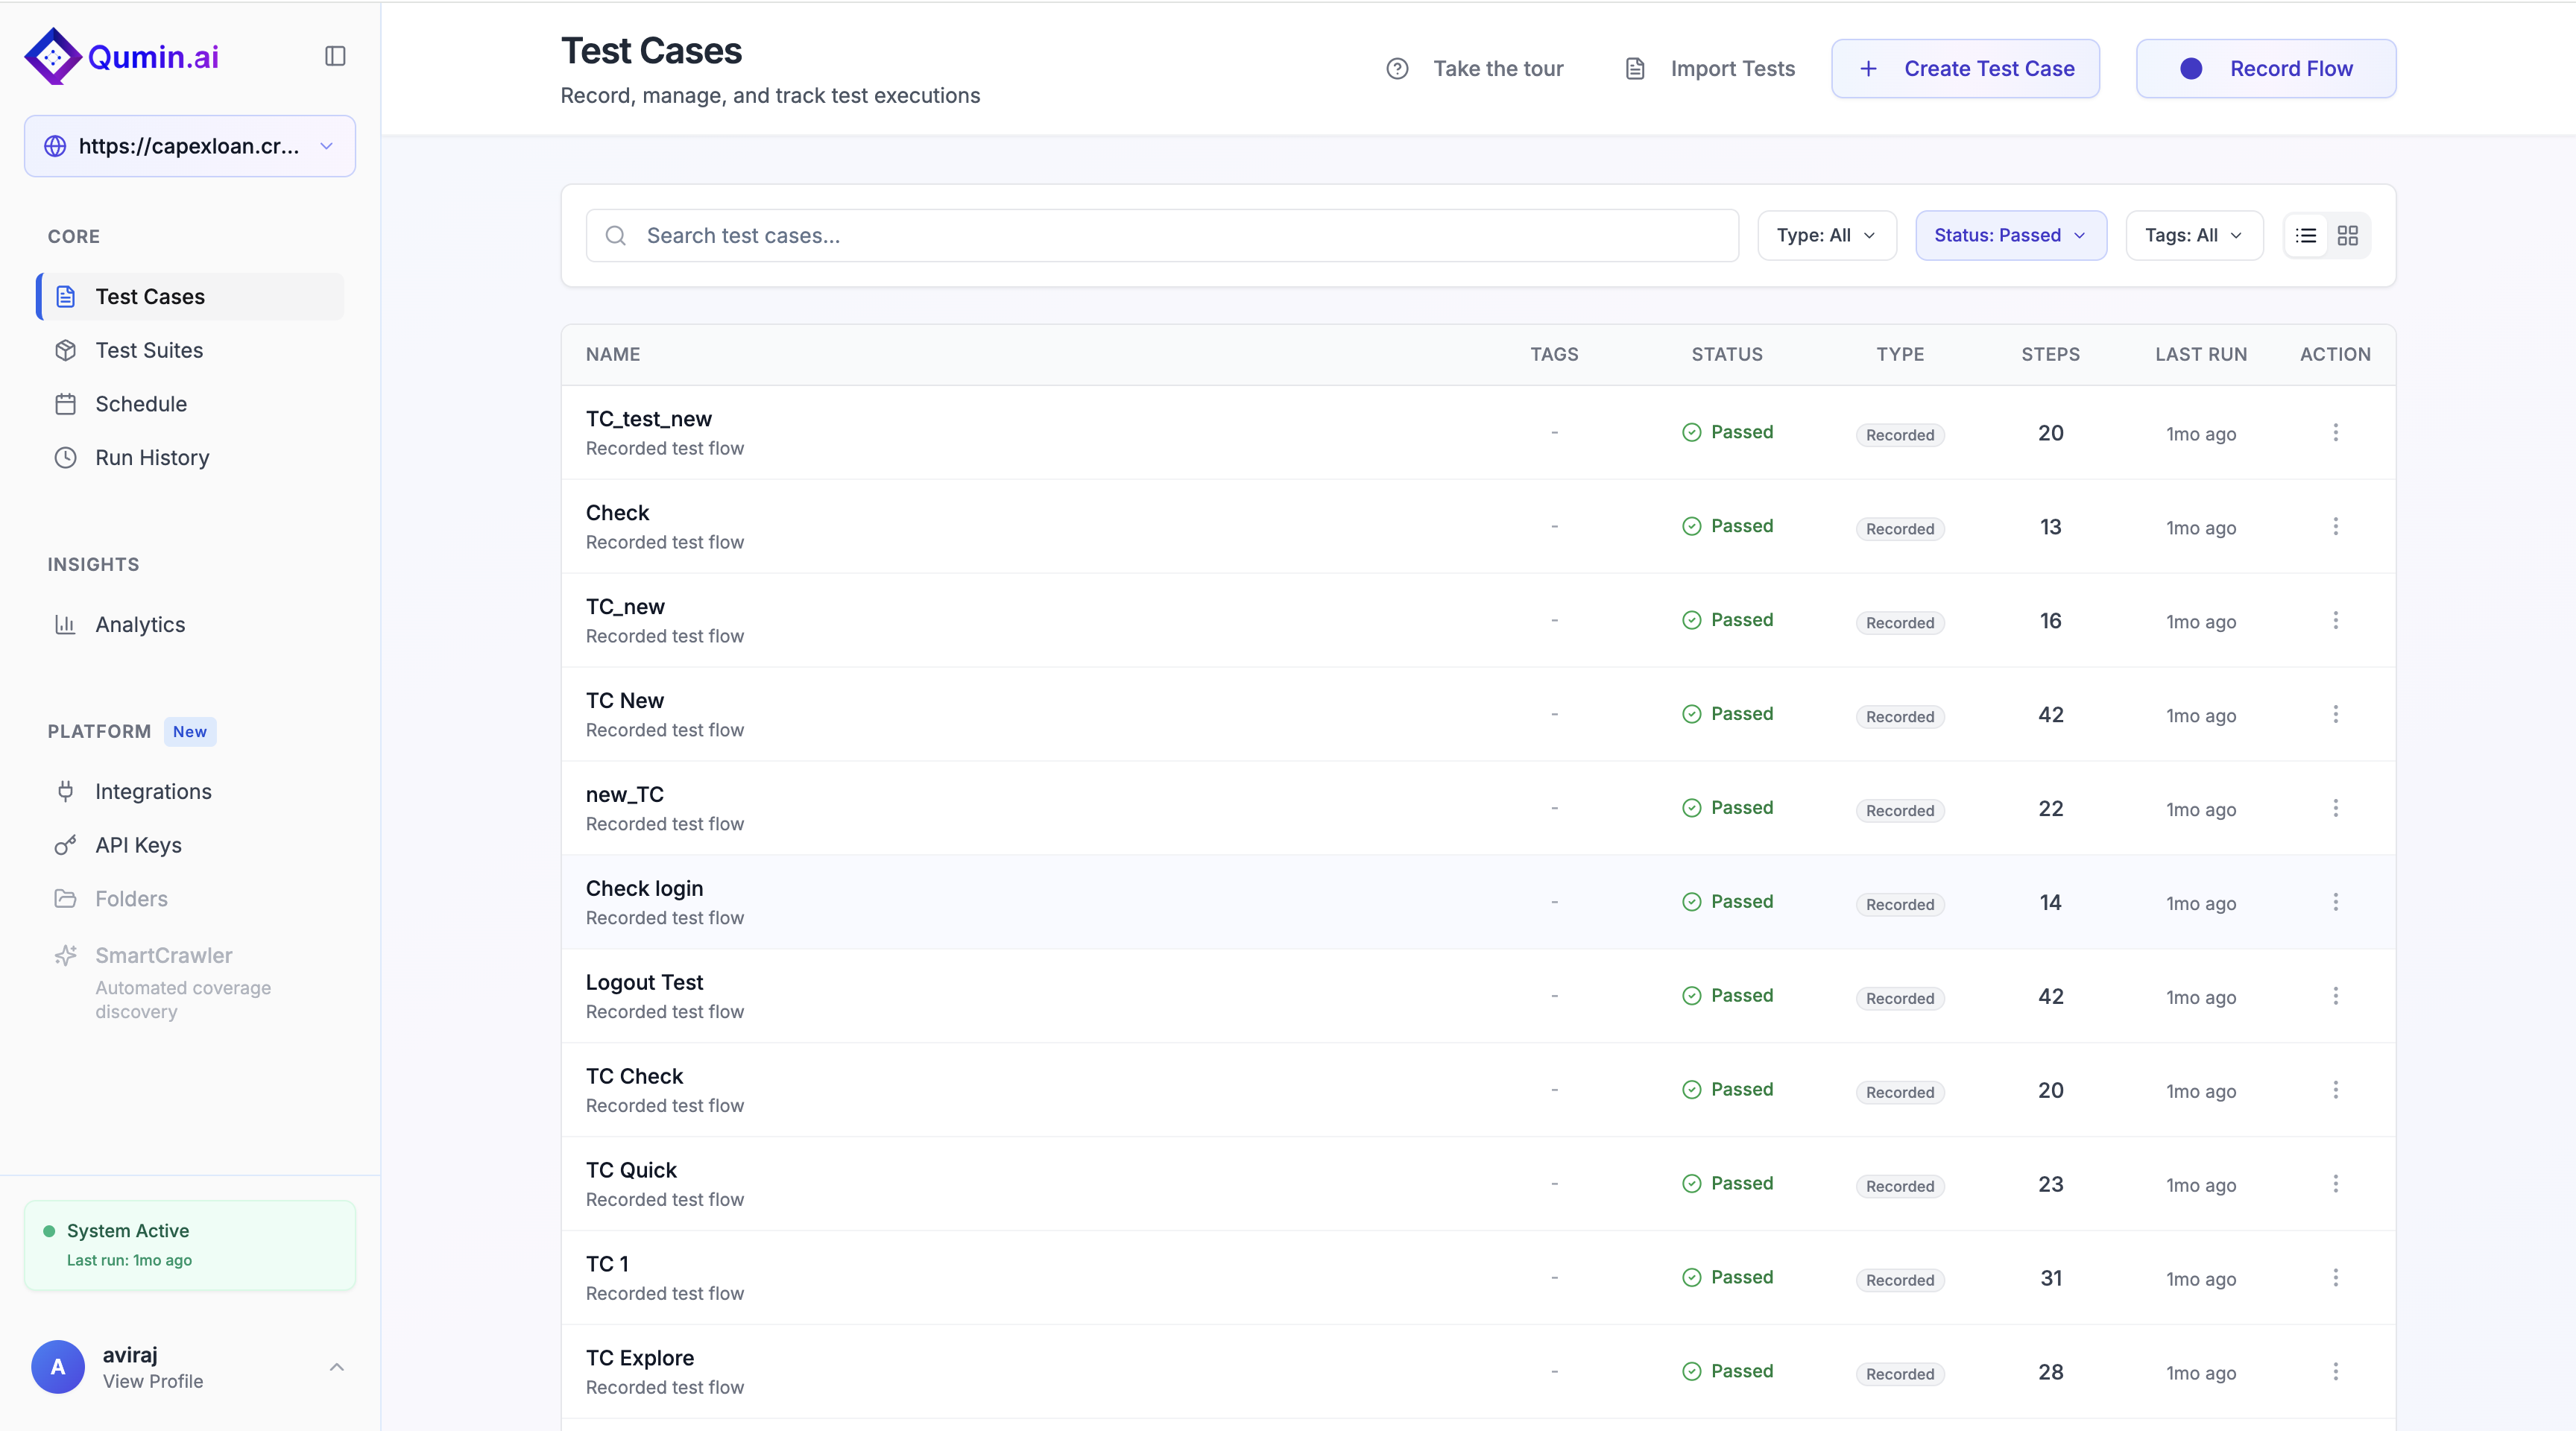Open the Tags: All filter dropdown

pyautogui.click(x=2193, y=236)
